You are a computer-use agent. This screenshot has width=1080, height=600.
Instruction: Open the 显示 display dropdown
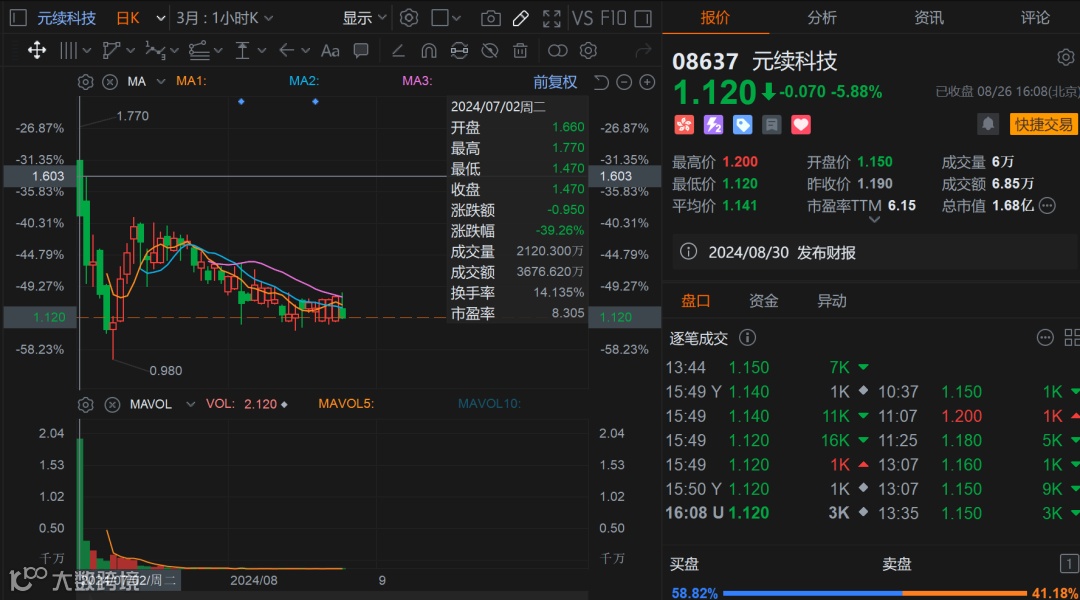click(364, 18)
